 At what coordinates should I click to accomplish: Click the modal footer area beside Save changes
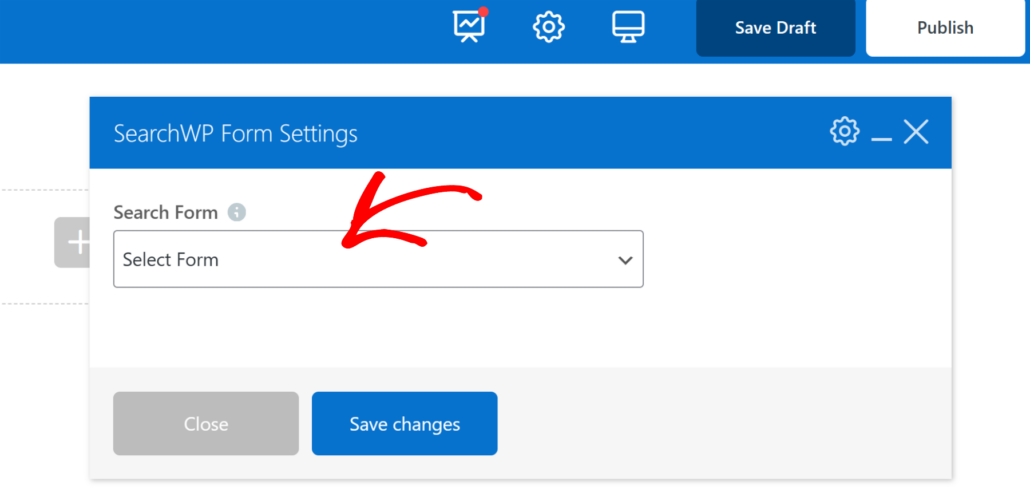pos(720,424)
